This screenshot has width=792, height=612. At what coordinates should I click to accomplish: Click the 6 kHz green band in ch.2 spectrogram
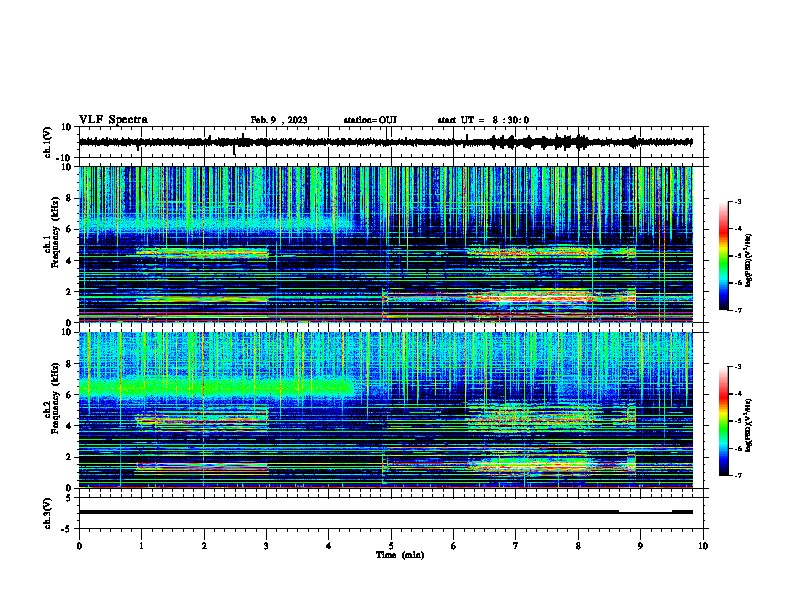pos(216,388)
